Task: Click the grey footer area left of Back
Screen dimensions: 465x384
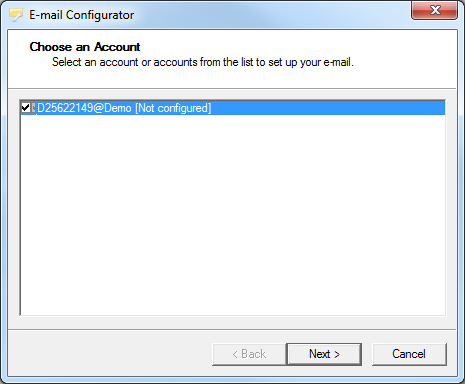Action: (x=110, y=354)
